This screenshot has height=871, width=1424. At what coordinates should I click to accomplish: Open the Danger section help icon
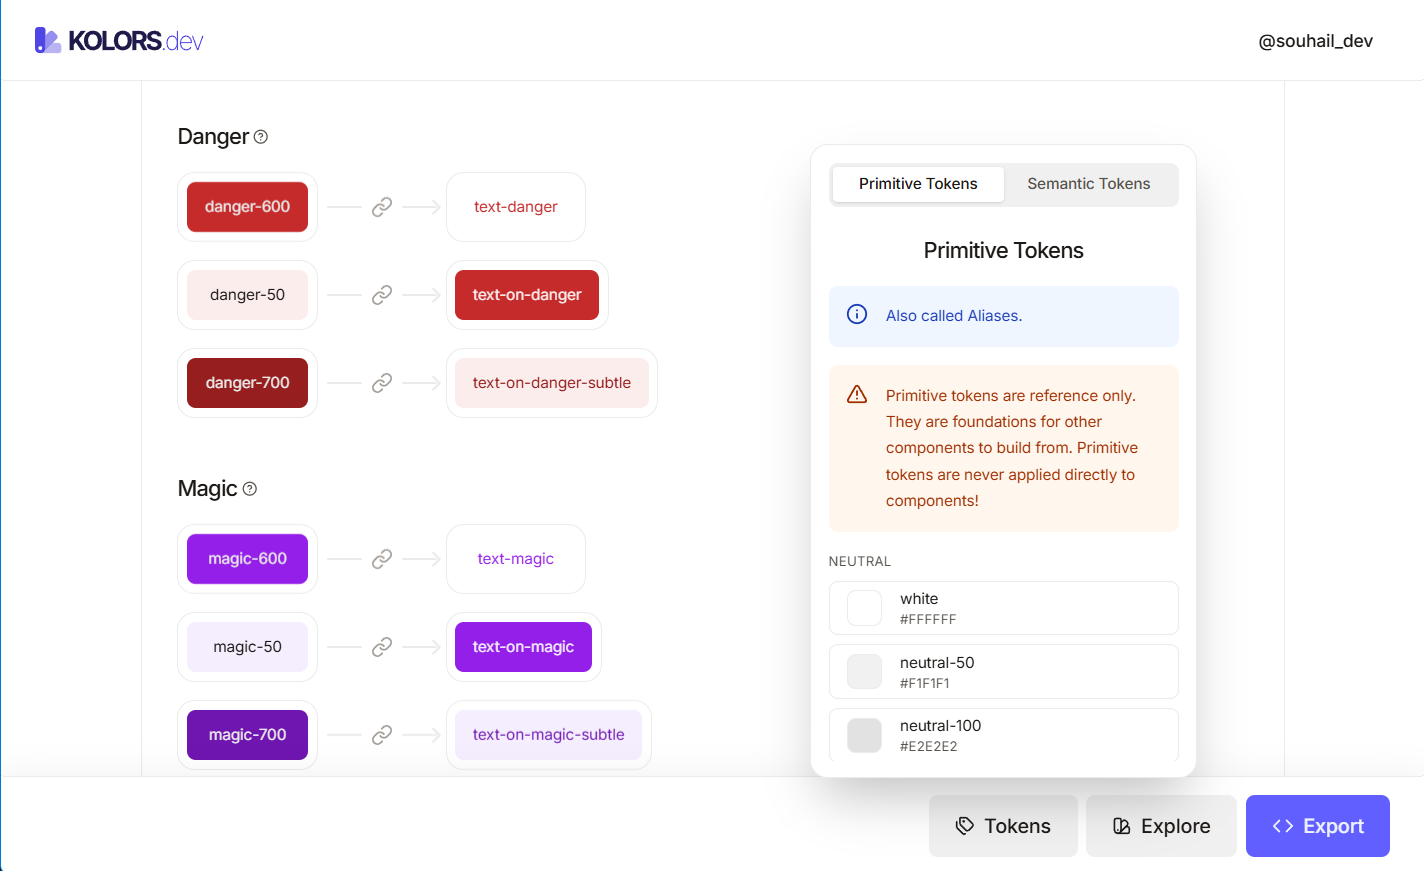260,136
